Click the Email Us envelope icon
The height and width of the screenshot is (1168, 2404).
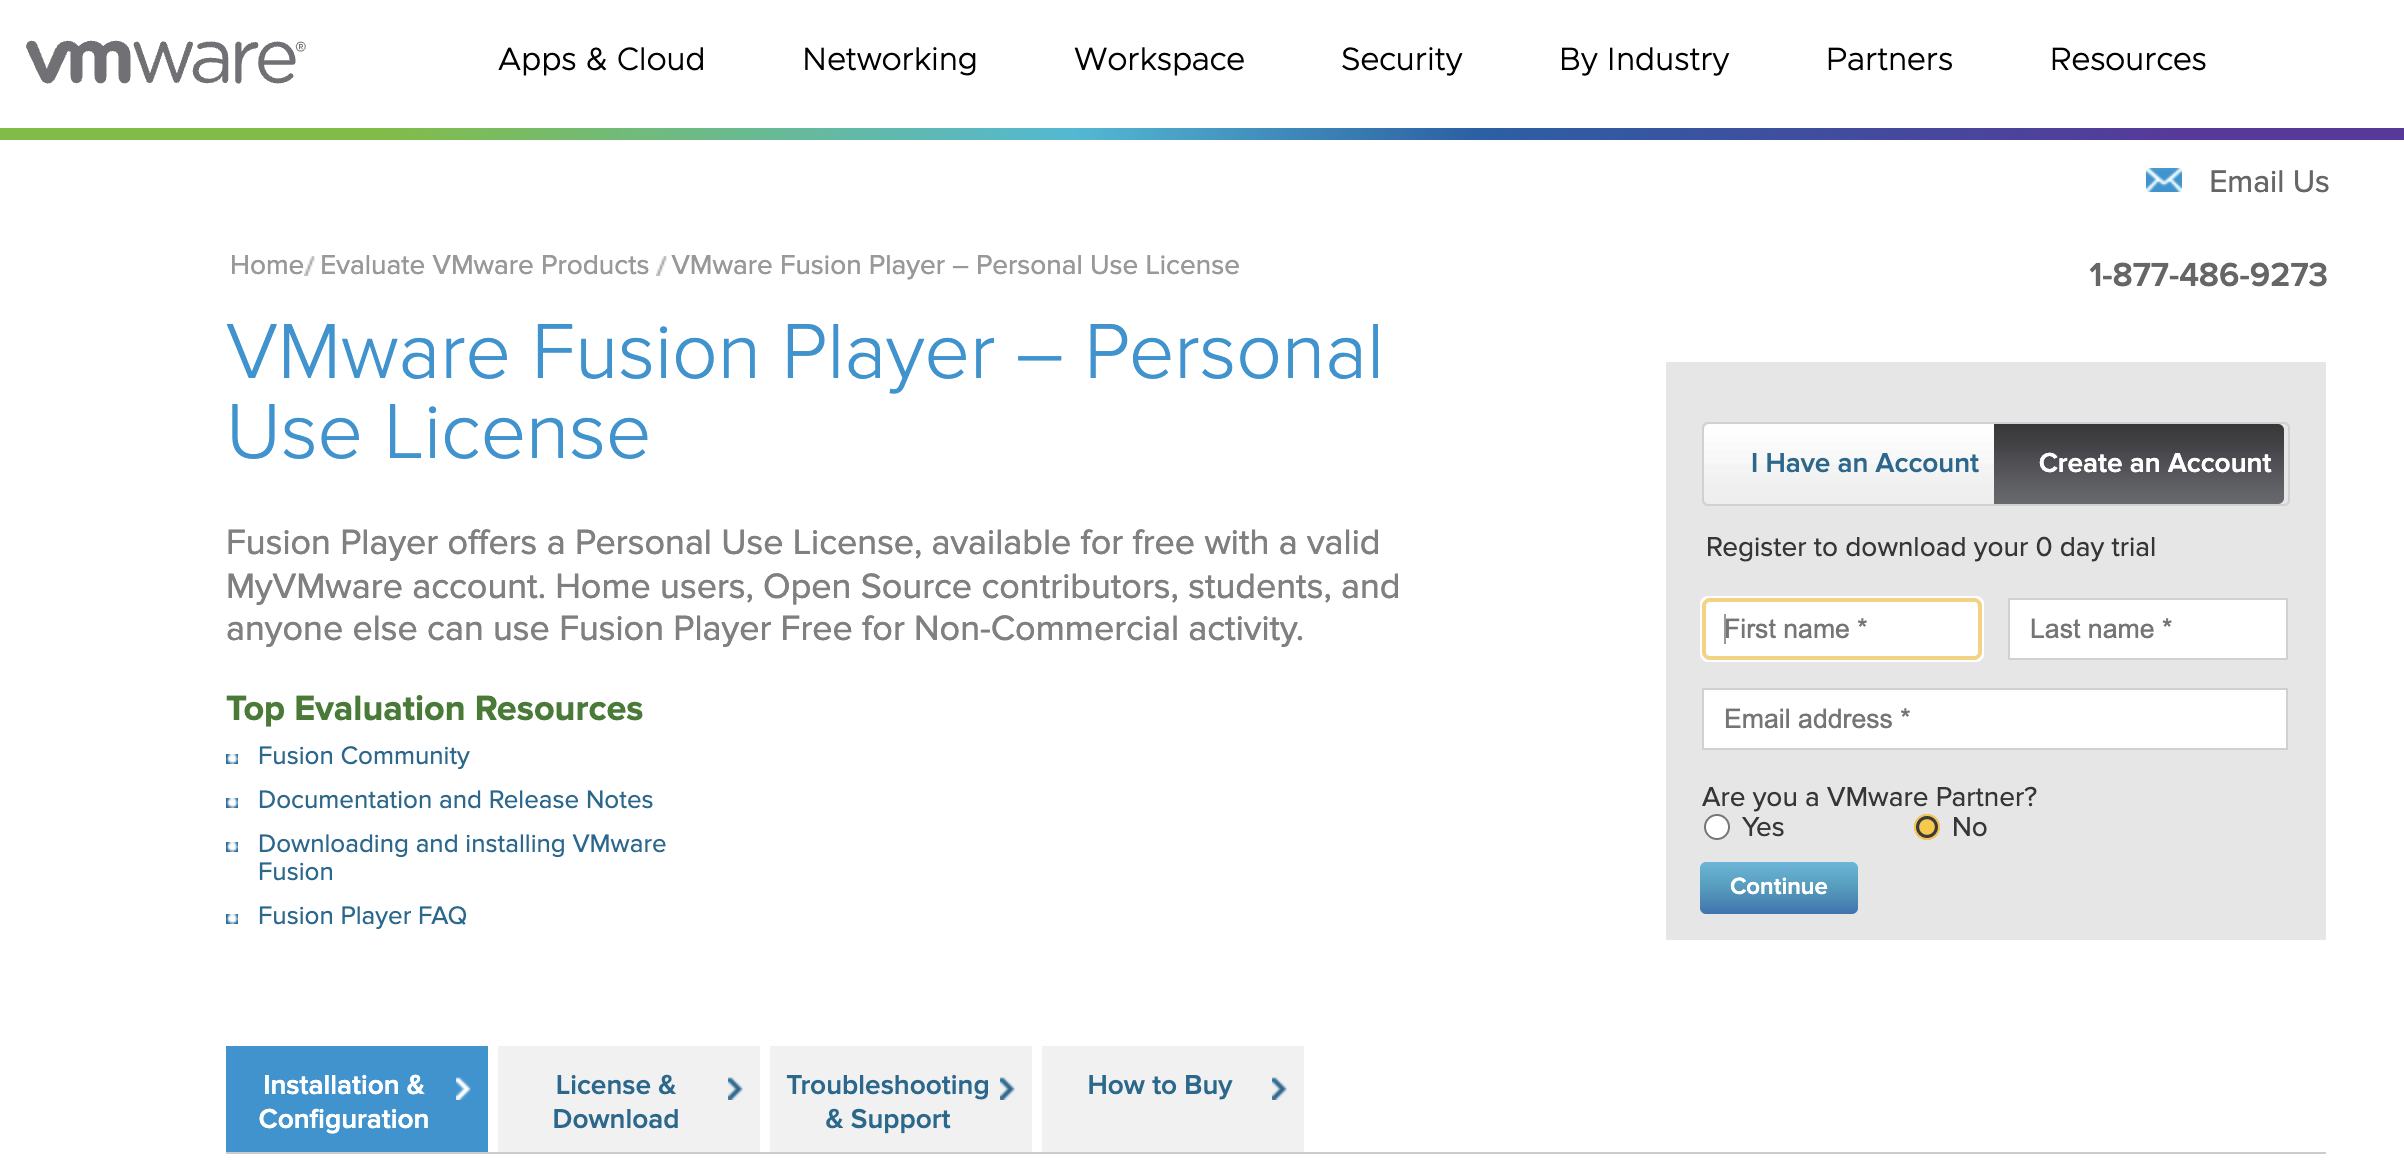tap(2163, 181)
